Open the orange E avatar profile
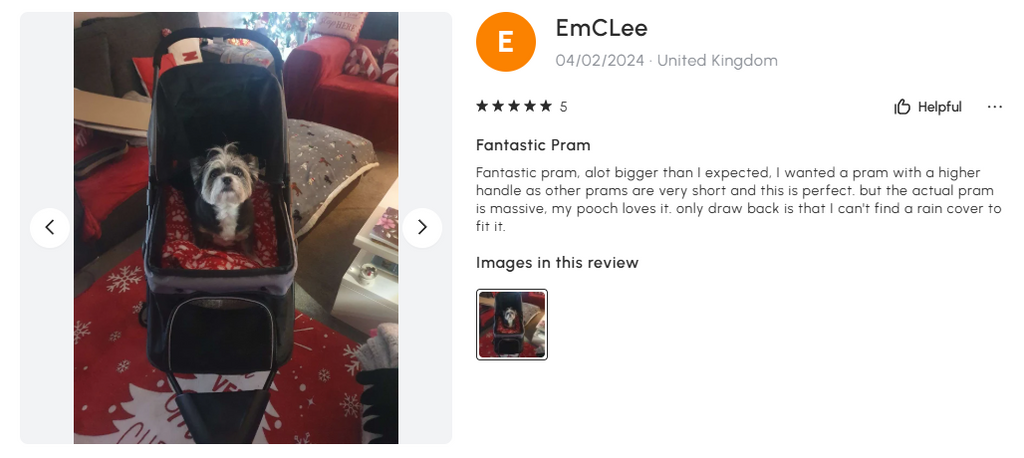Image resolution: width=1024 pixels, height=458 pixels. [x=505, y=42]
